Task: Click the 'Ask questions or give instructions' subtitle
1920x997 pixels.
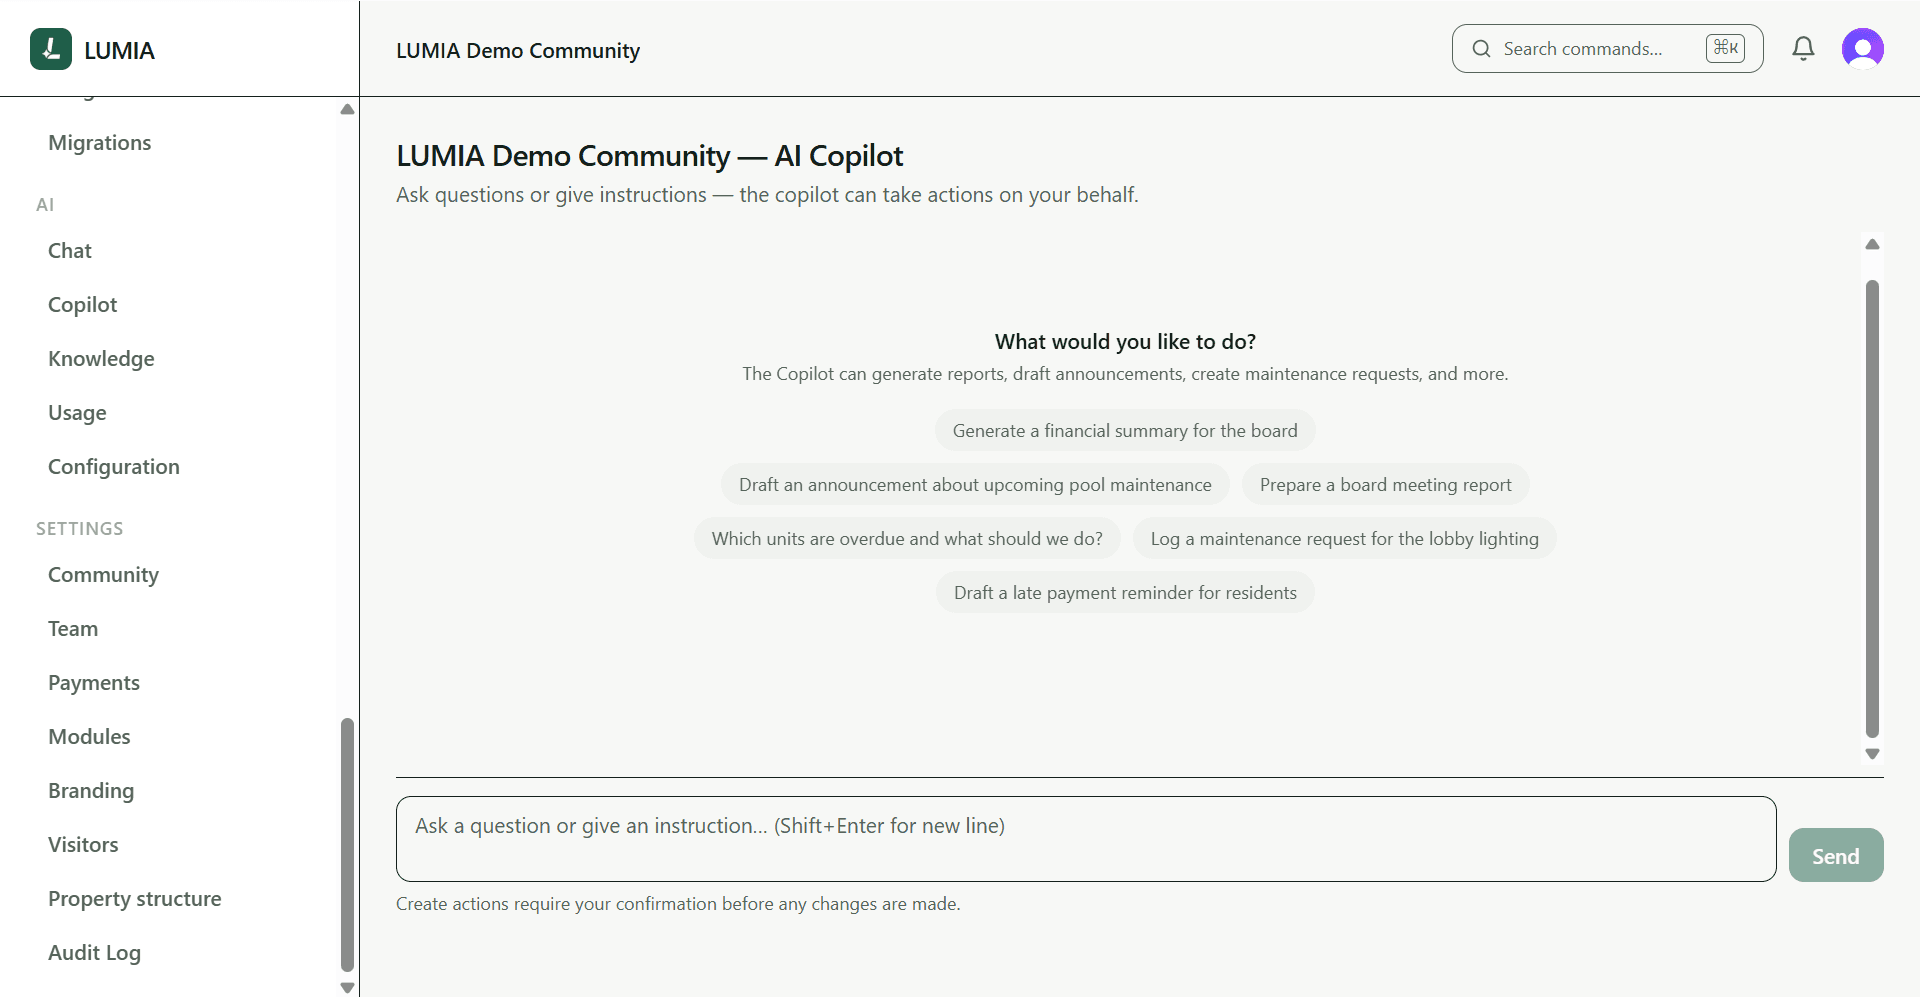Action: [x=767, y=195]
